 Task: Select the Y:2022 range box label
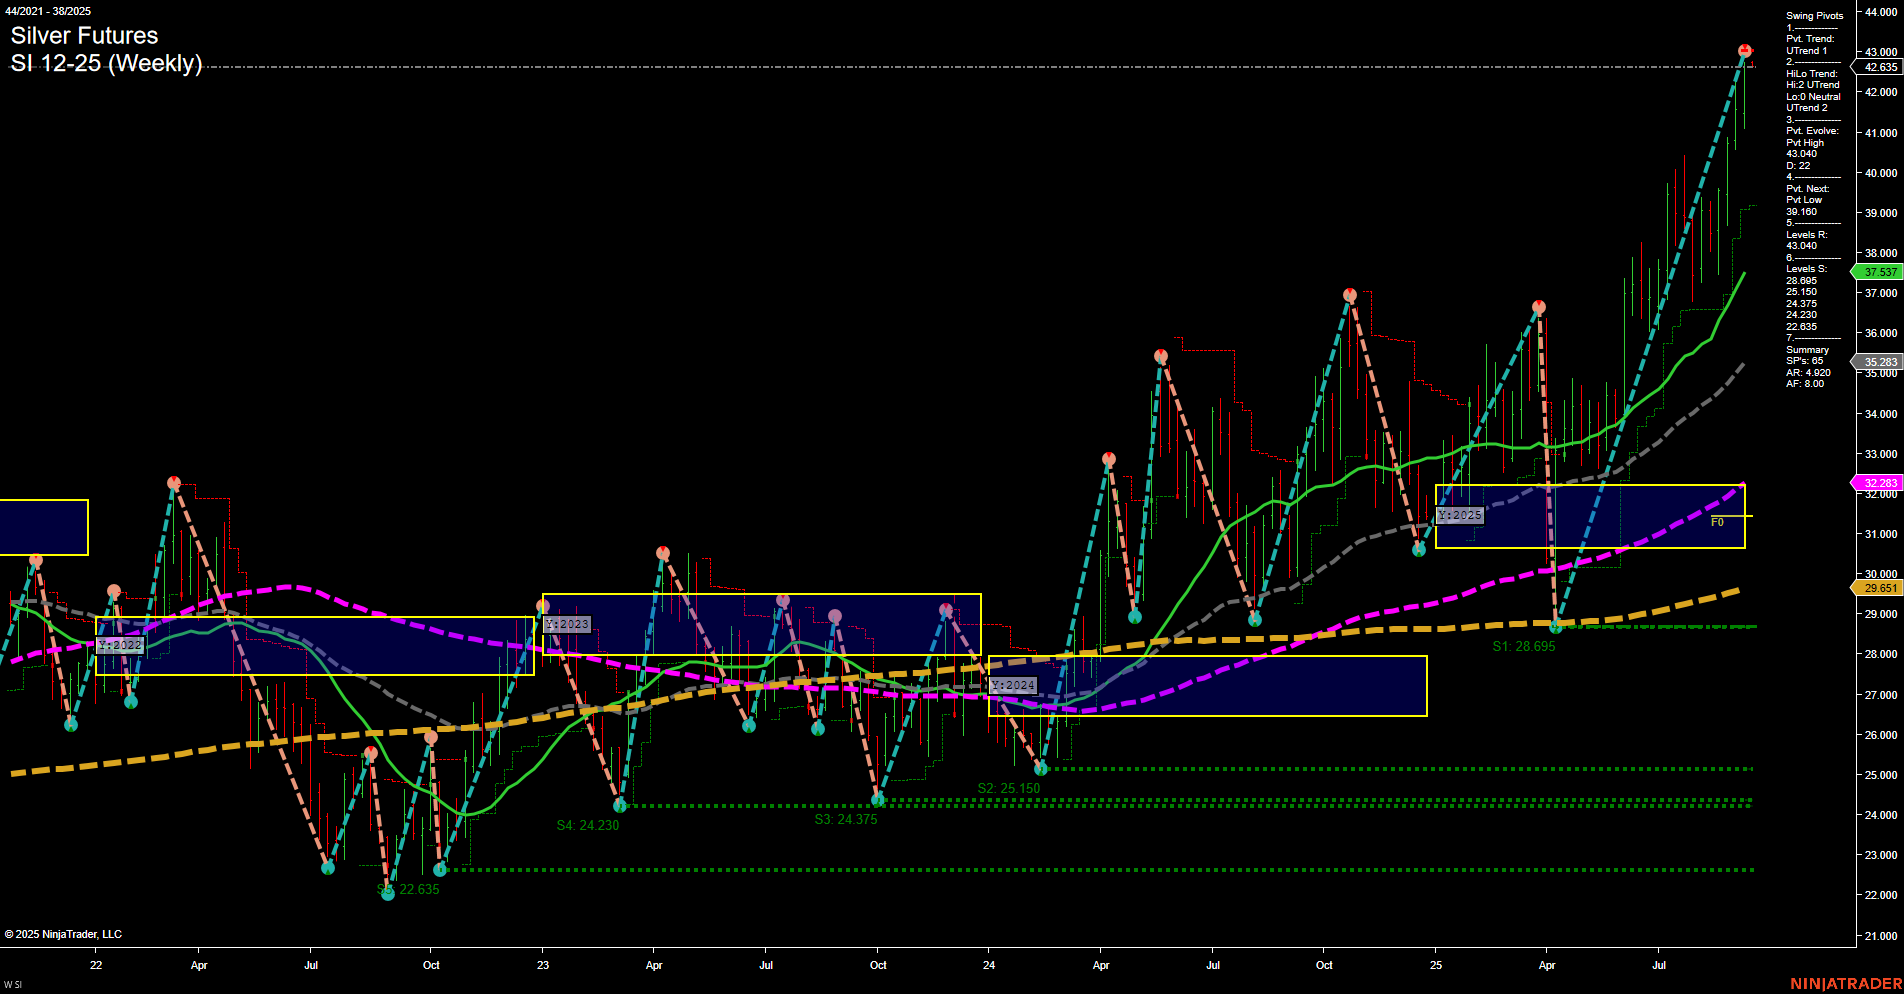[x=119, y=645]
